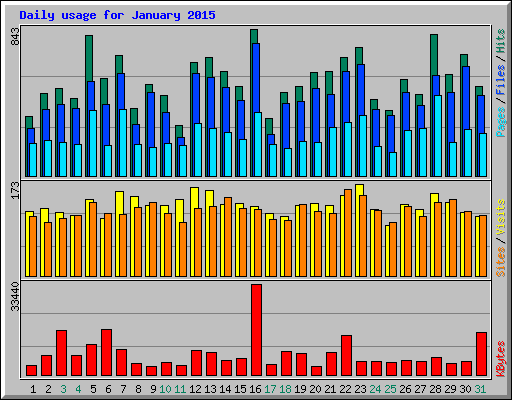Click day label 27 on the x-axis
512x400 pixels.
click(420, 389)
